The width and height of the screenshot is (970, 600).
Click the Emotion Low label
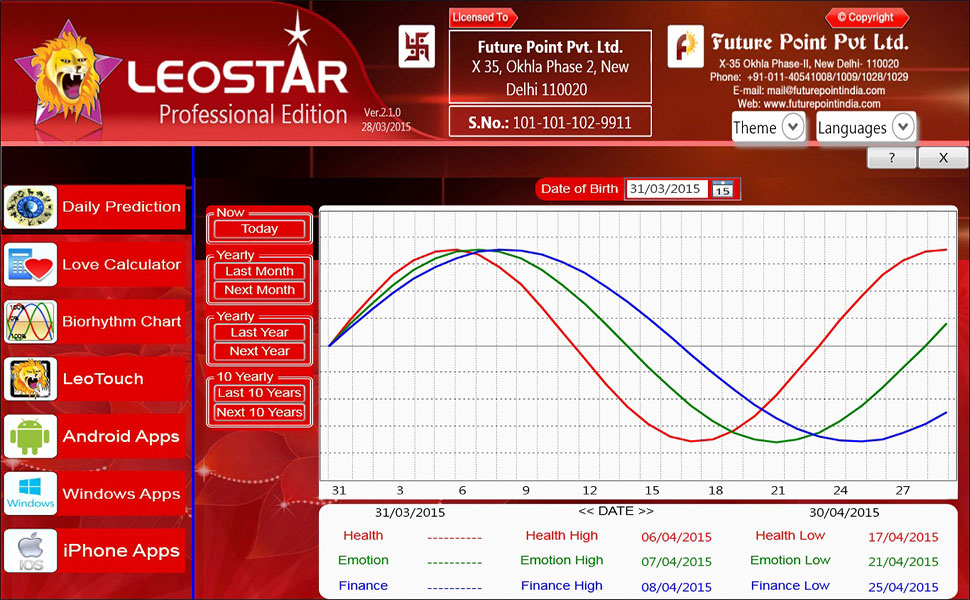[x=790, y=560]
